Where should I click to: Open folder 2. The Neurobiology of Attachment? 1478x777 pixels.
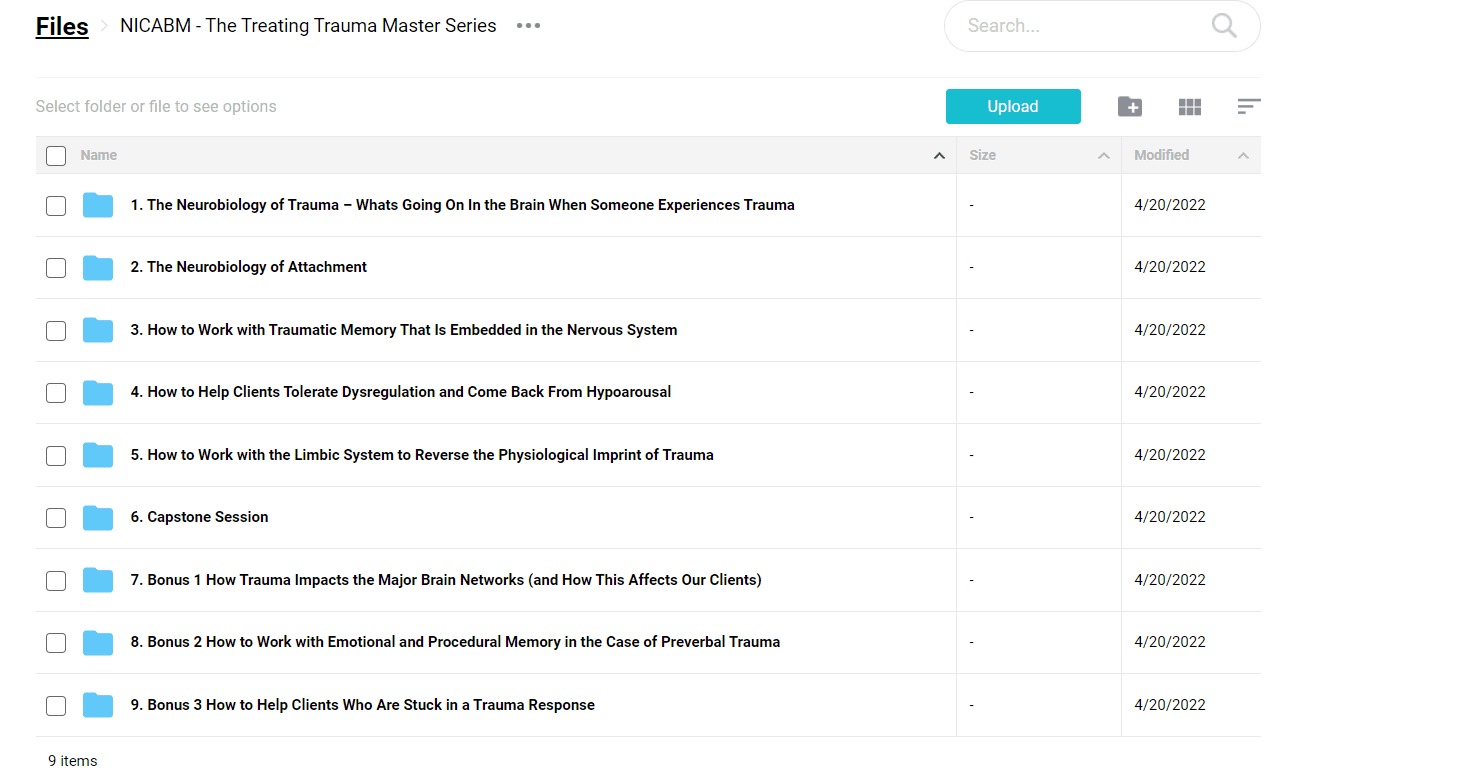click(248, 267)
